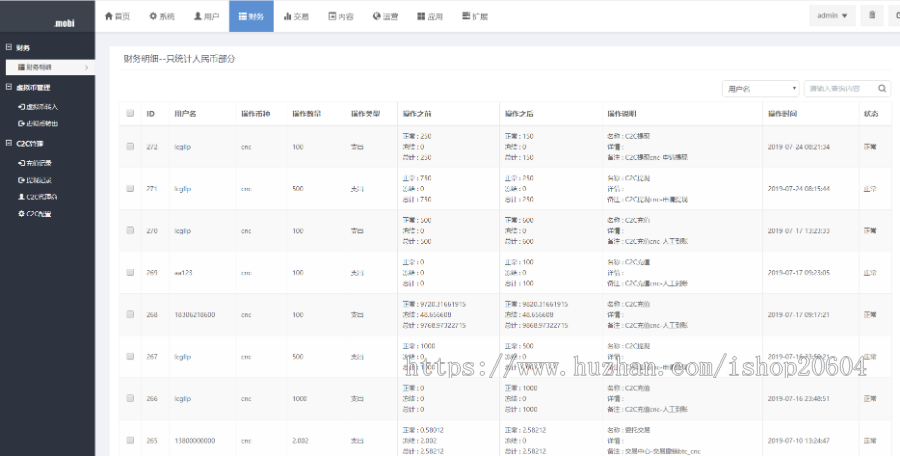Open the C2C配置 gear sidebar entry

(x=35, y=214)
